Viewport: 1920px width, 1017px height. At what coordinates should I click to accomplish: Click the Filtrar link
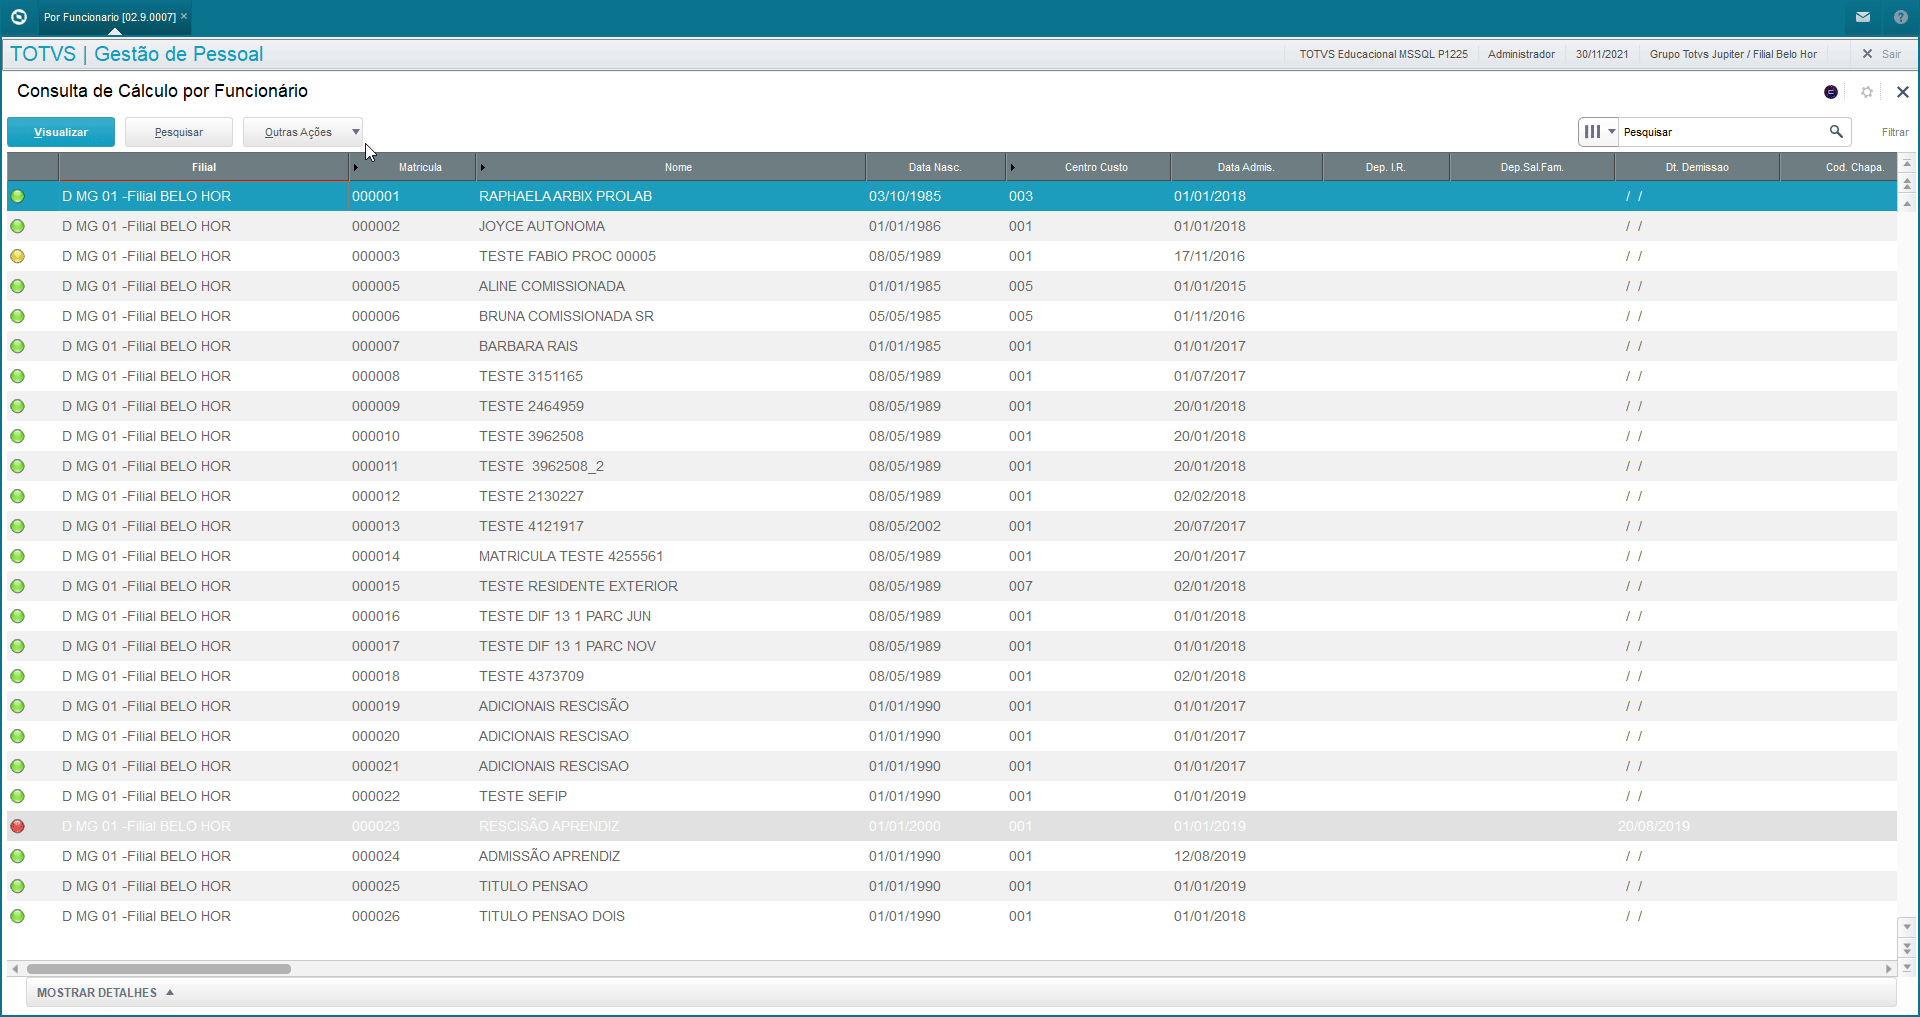(x=1894, y=132)
